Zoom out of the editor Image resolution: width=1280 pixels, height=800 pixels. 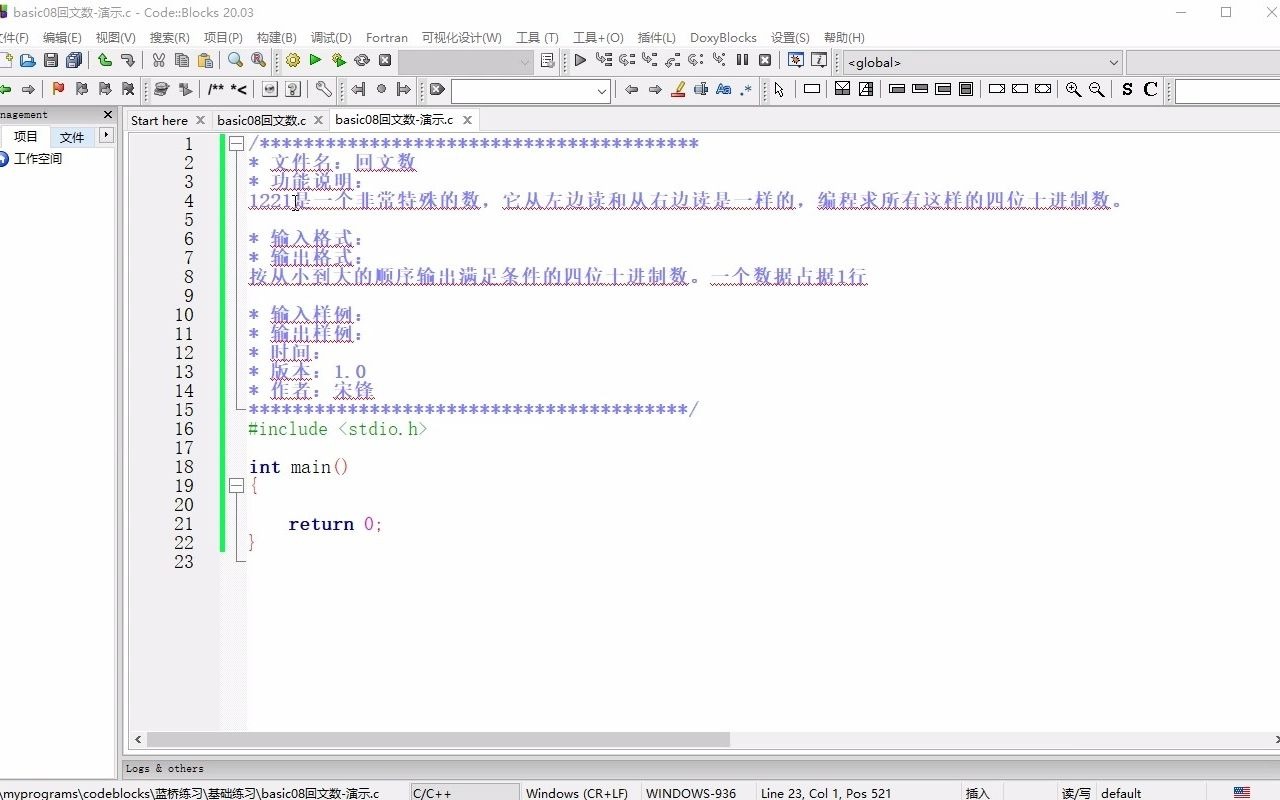1097,89
